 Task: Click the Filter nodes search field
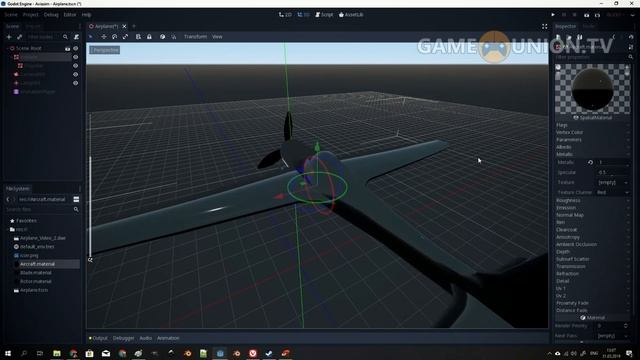44,37
